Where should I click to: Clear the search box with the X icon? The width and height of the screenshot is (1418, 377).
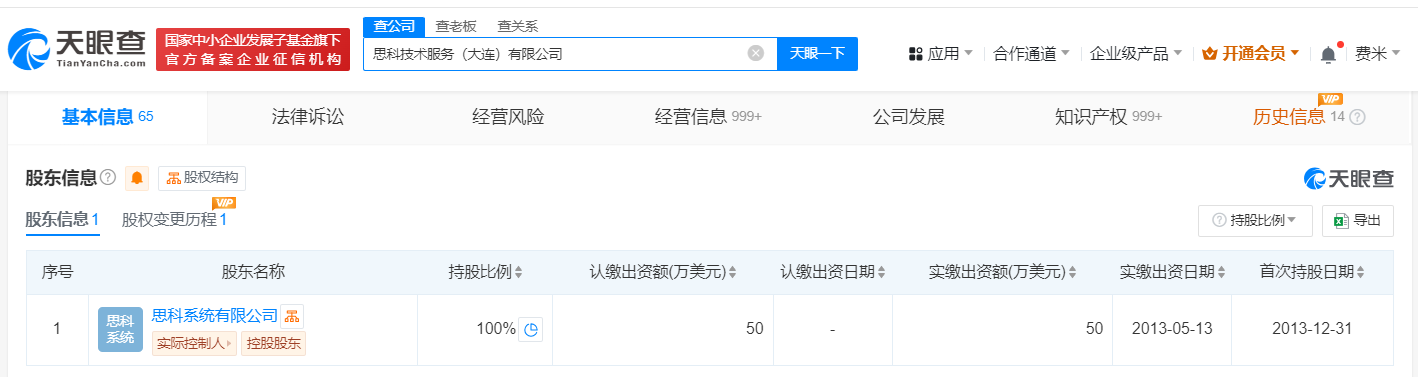pyautogui.click(x=756, y=54)
